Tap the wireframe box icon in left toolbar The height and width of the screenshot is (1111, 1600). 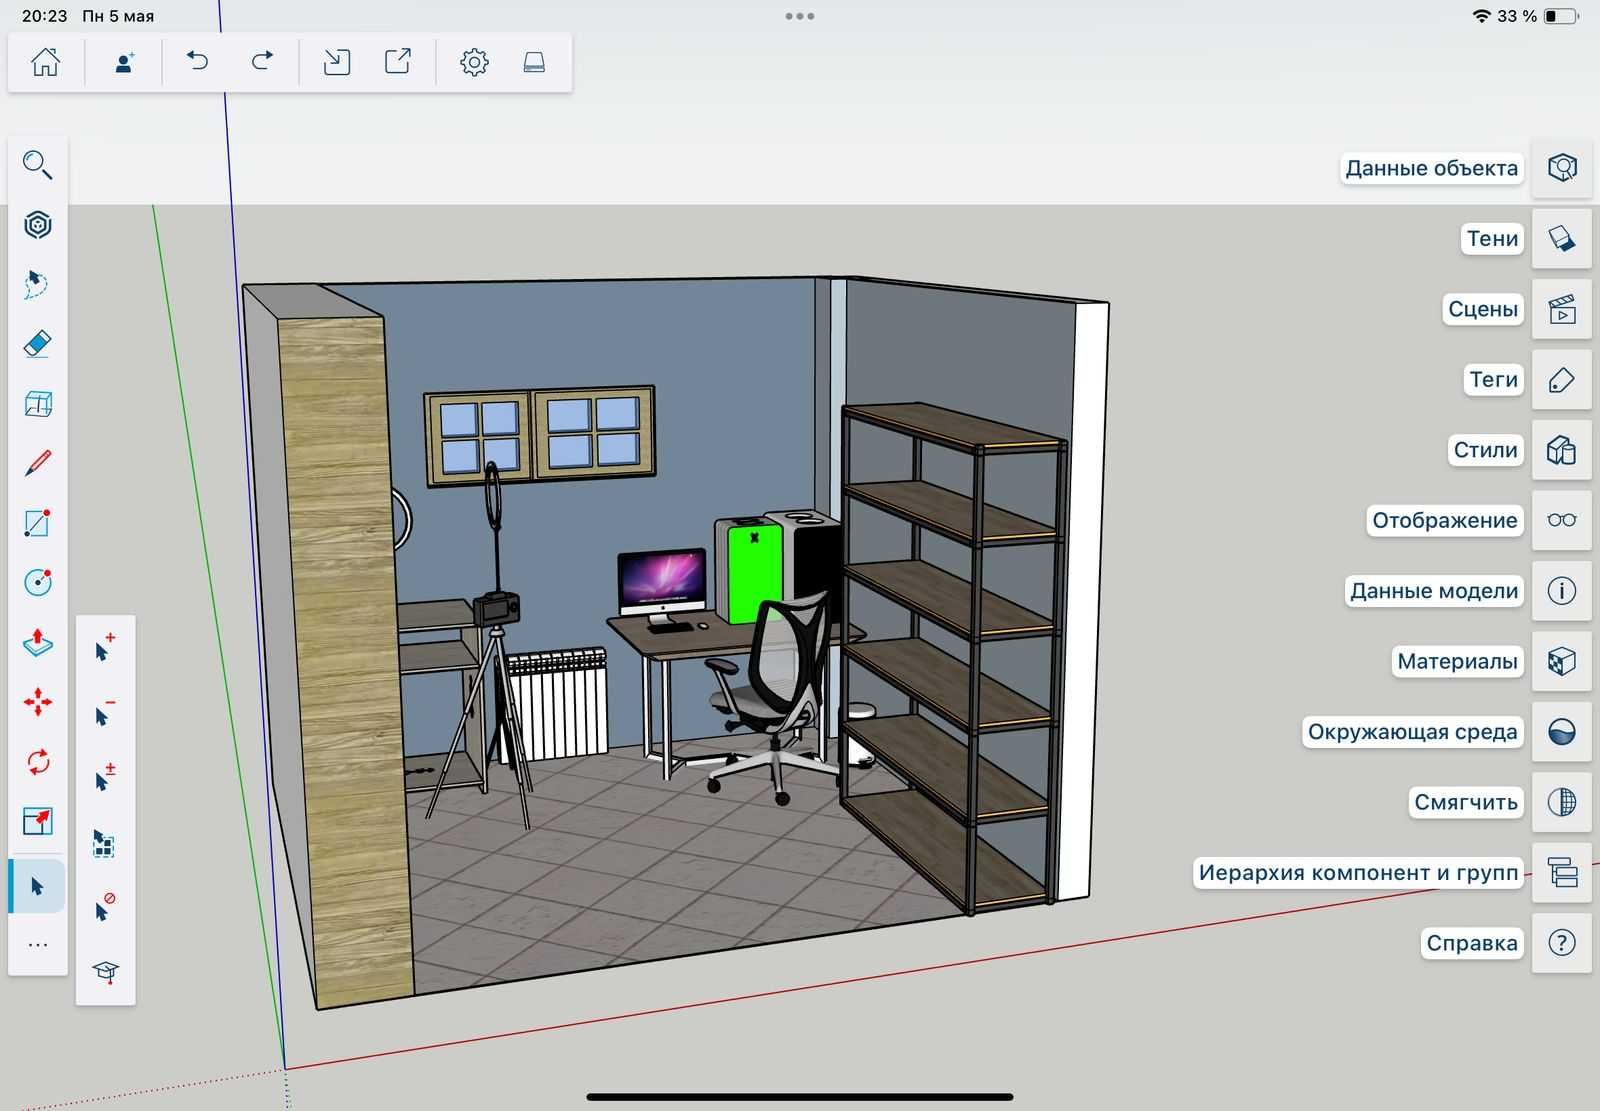click(x=38, y=404)
